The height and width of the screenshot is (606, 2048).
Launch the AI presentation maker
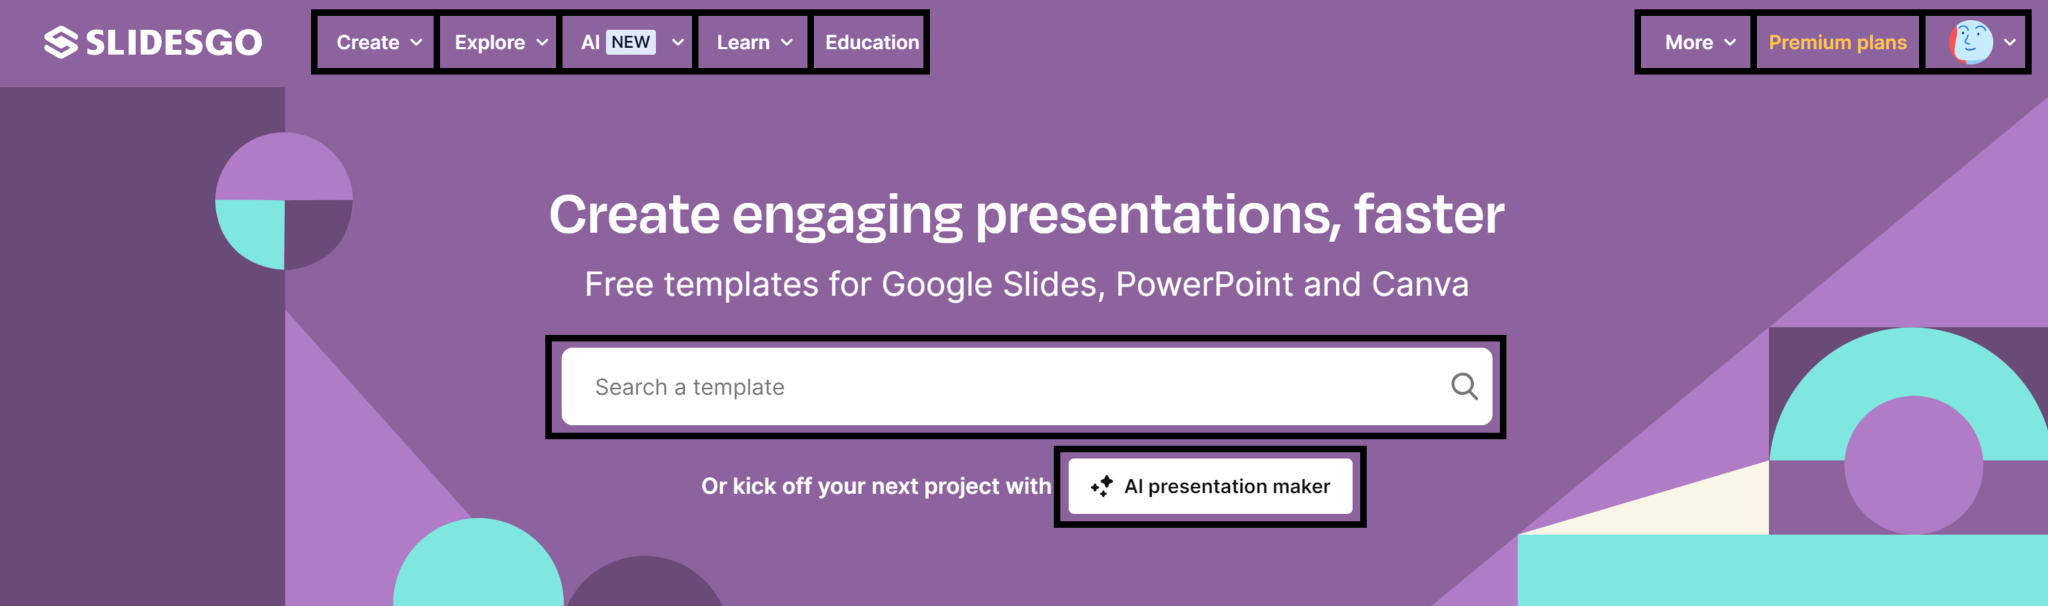coord(1210,486)
